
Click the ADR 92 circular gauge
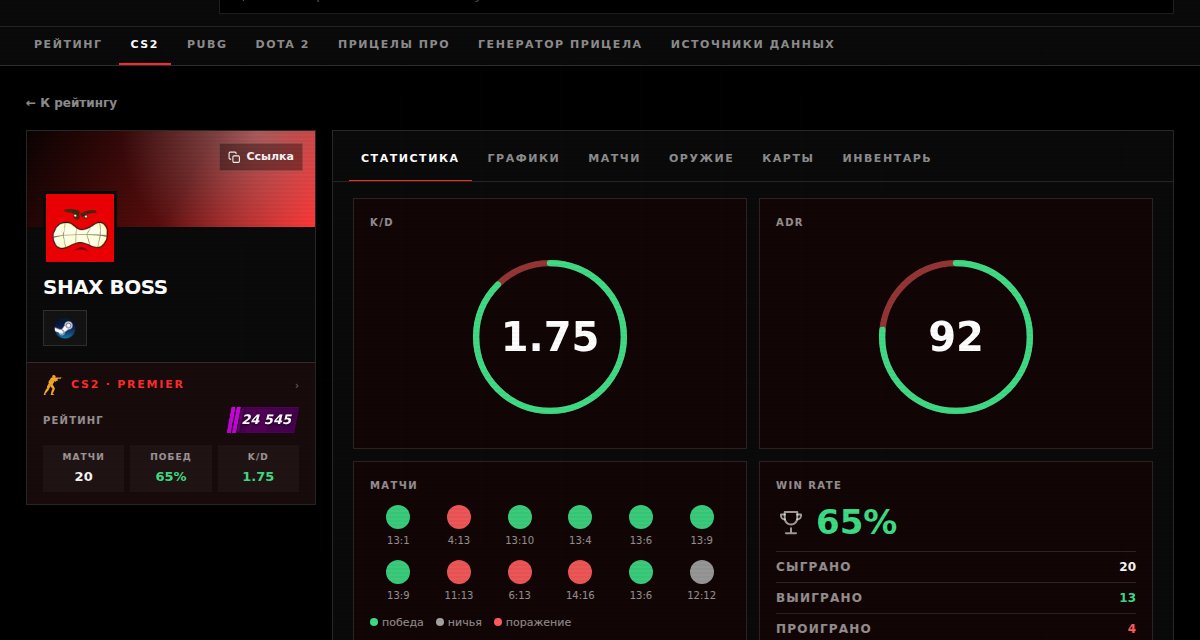tap(956, 337)
